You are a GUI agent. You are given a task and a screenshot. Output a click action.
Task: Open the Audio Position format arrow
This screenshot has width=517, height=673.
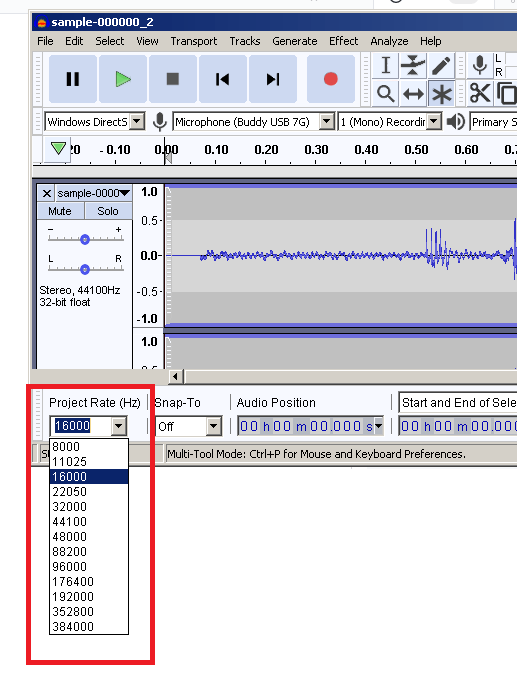[378, 426]
